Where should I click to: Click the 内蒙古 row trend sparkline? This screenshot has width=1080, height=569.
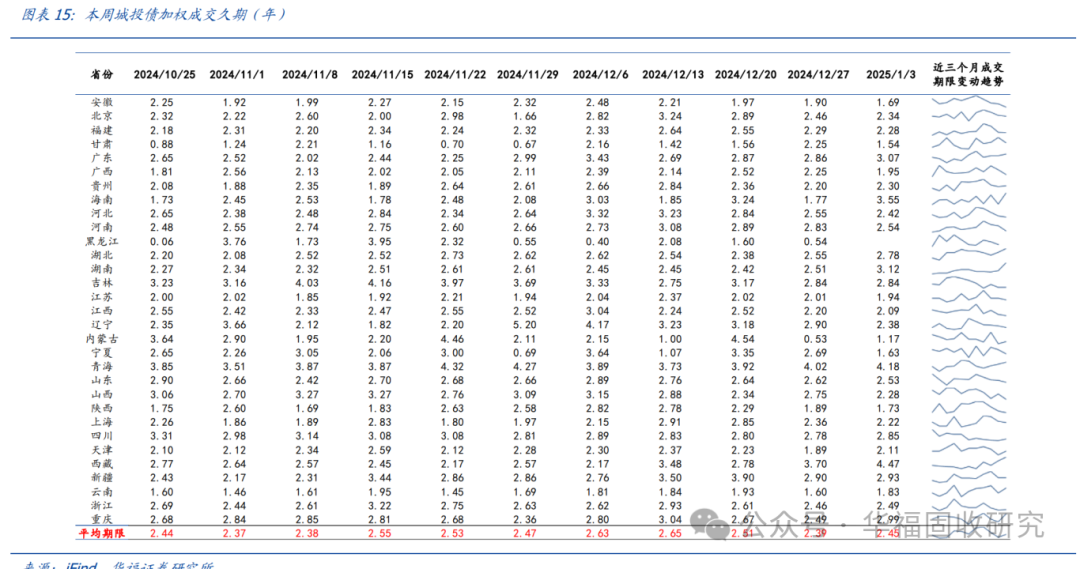968,339
